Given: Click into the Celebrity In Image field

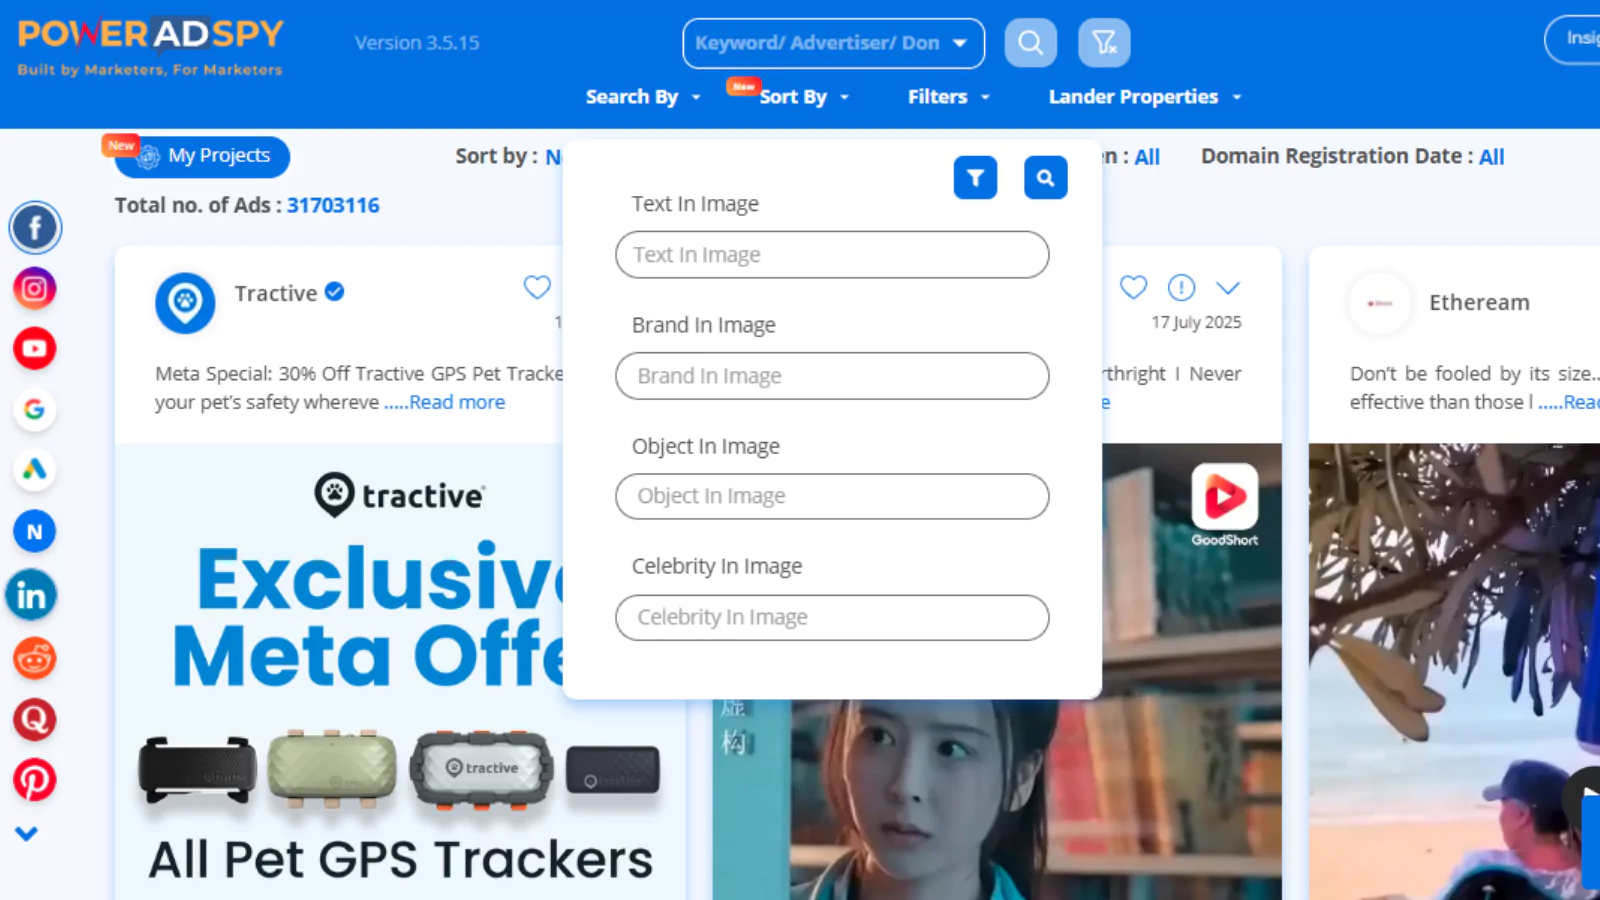Looking at the screenshot, I should pos(832,617).
